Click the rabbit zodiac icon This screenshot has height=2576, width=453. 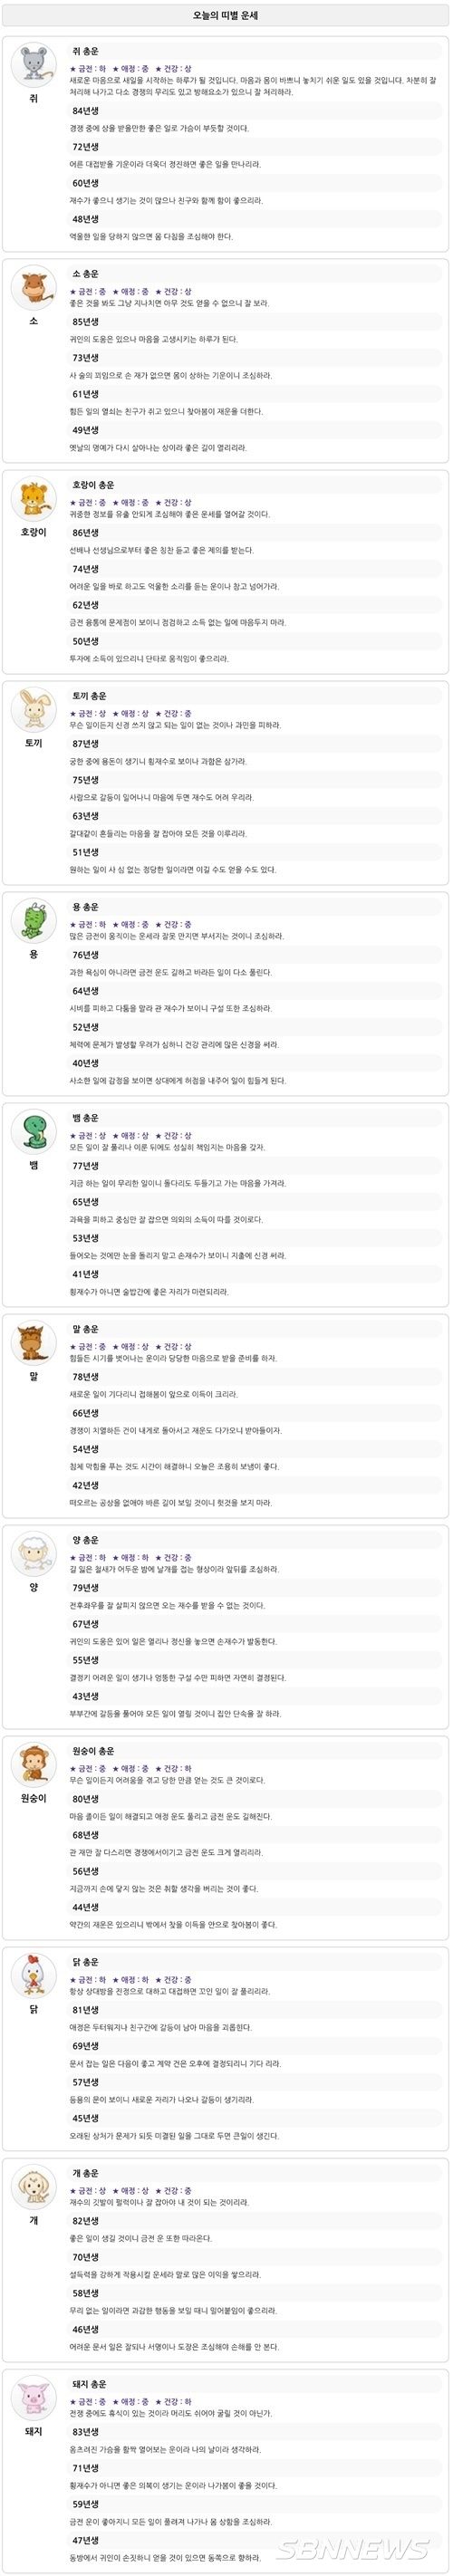click(x=33, y=710)
